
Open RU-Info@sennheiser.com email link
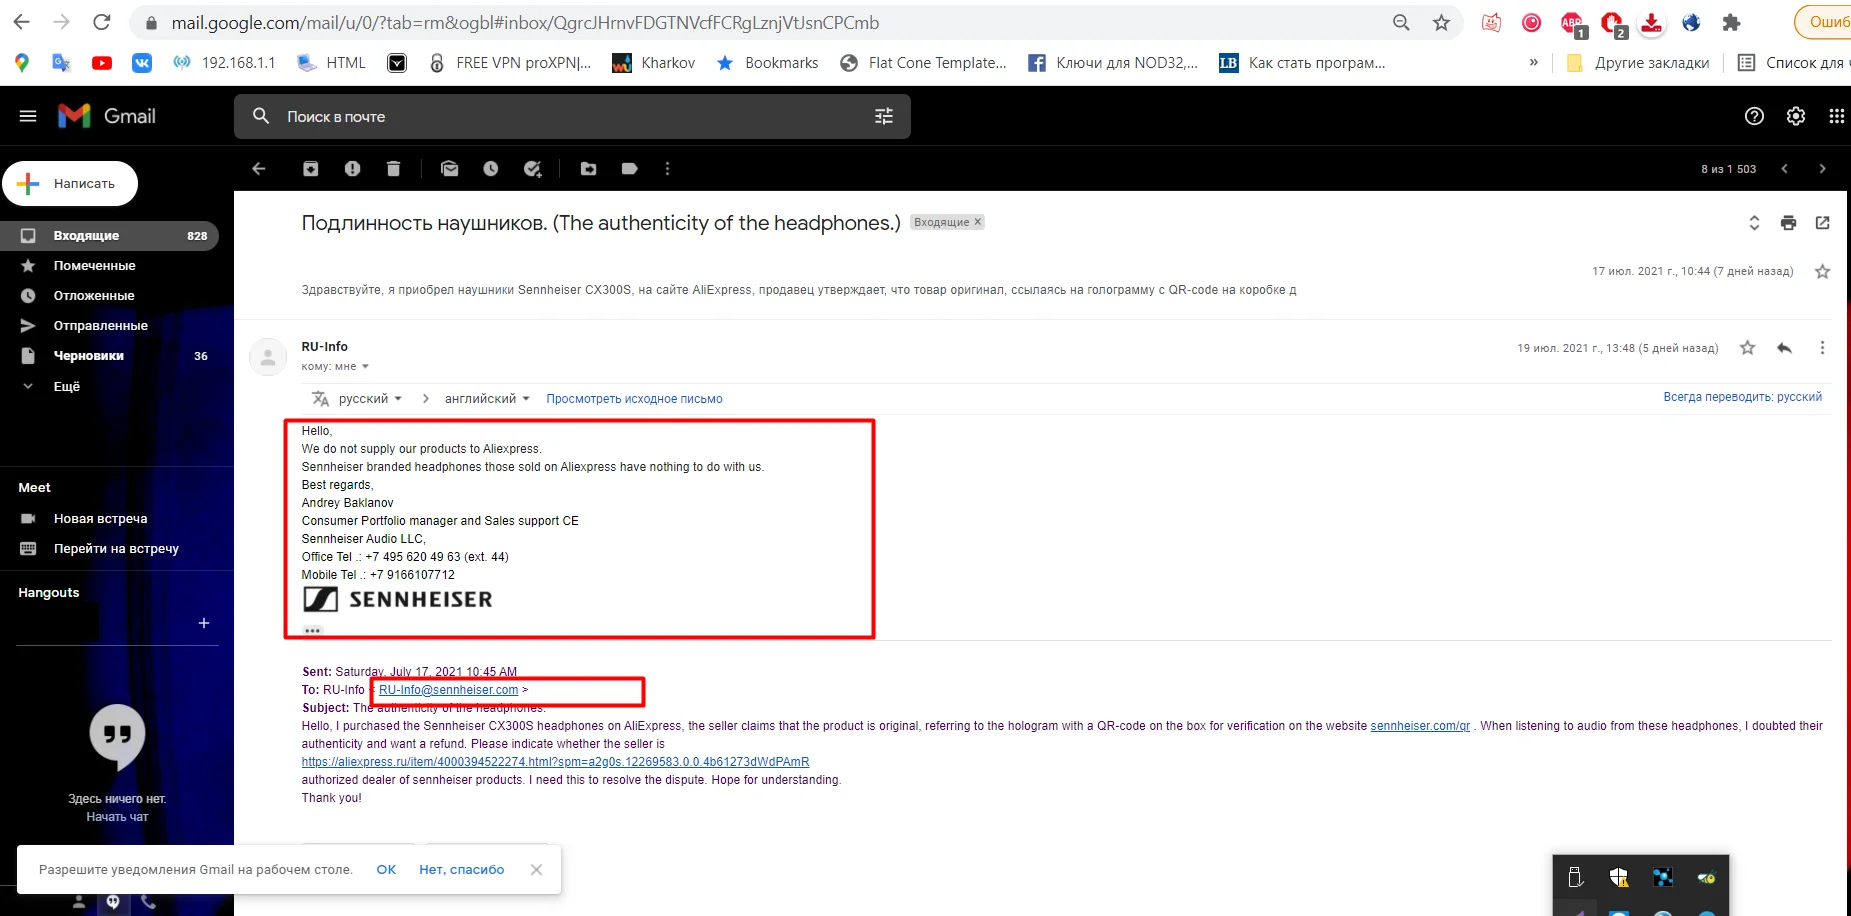tap(448, 690)
